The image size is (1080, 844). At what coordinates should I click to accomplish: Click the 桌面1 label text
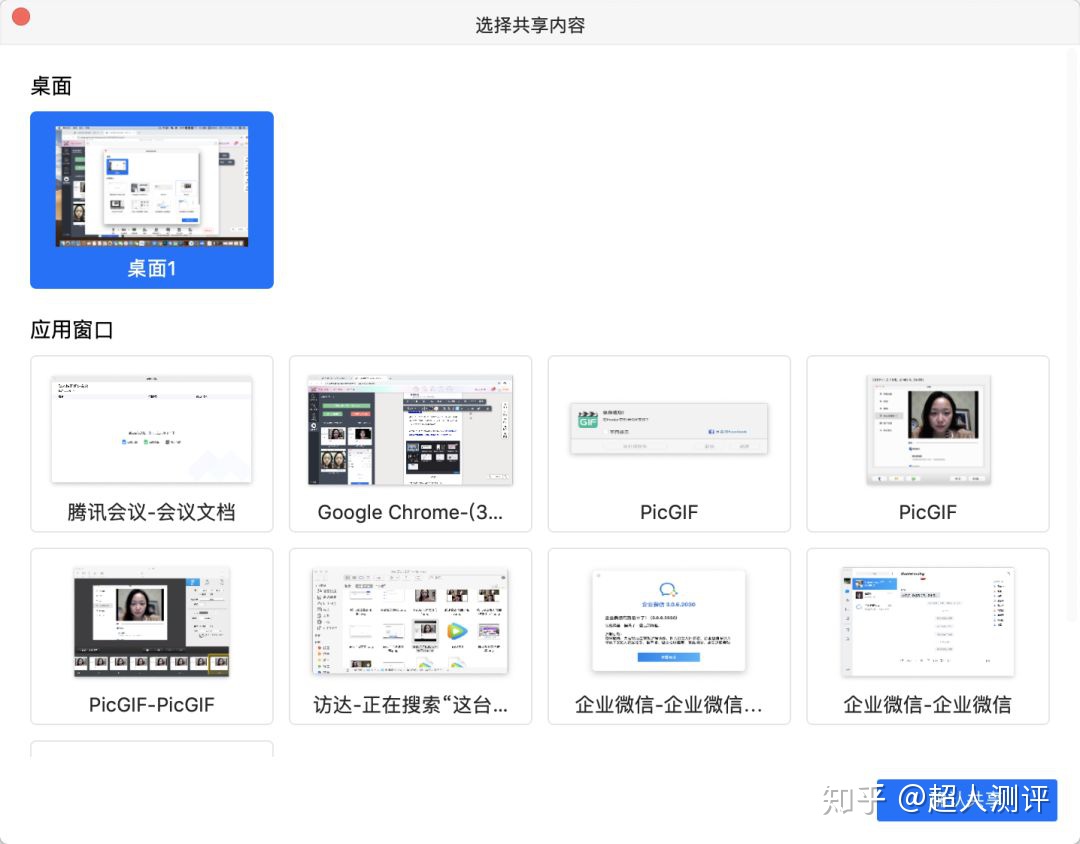pyautogui.click(x=152, y=268)
